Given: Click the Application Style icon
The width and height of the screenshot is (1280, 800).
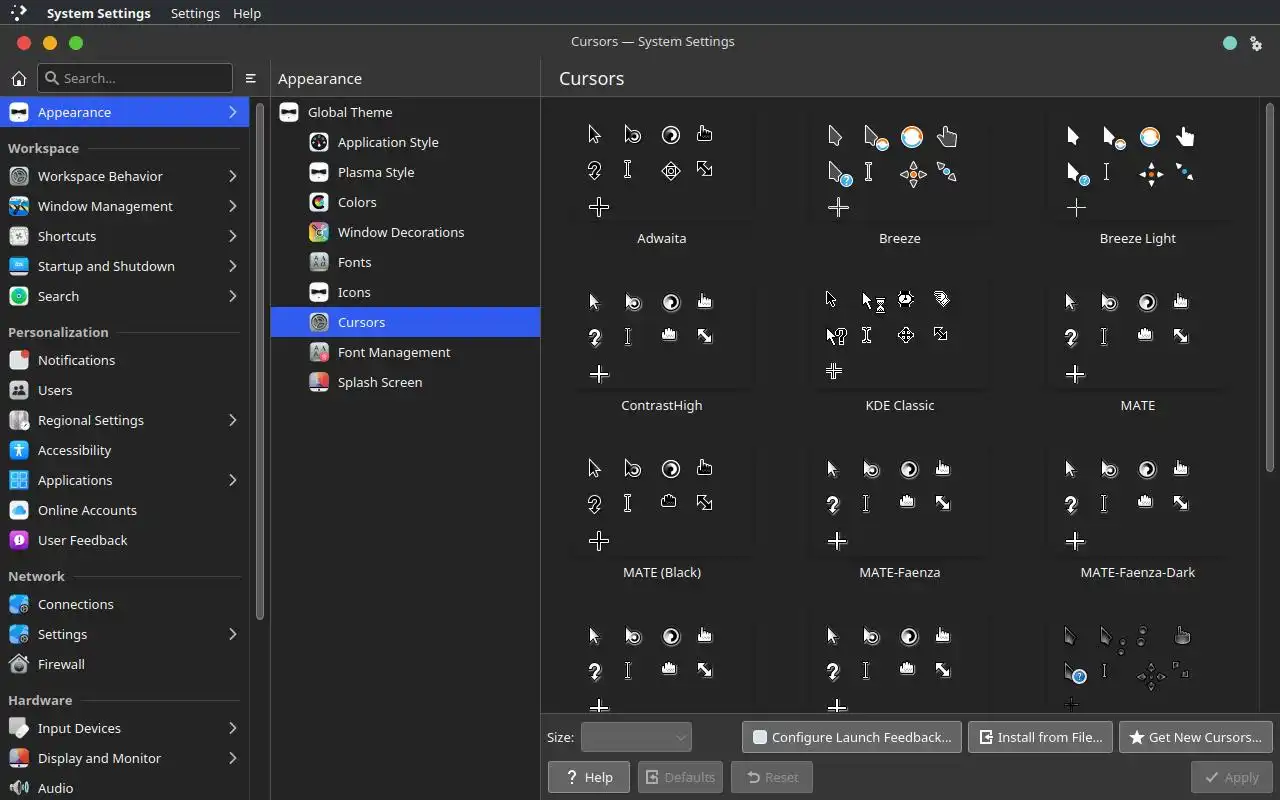Looking at the screenshot, I should (319, 142).
